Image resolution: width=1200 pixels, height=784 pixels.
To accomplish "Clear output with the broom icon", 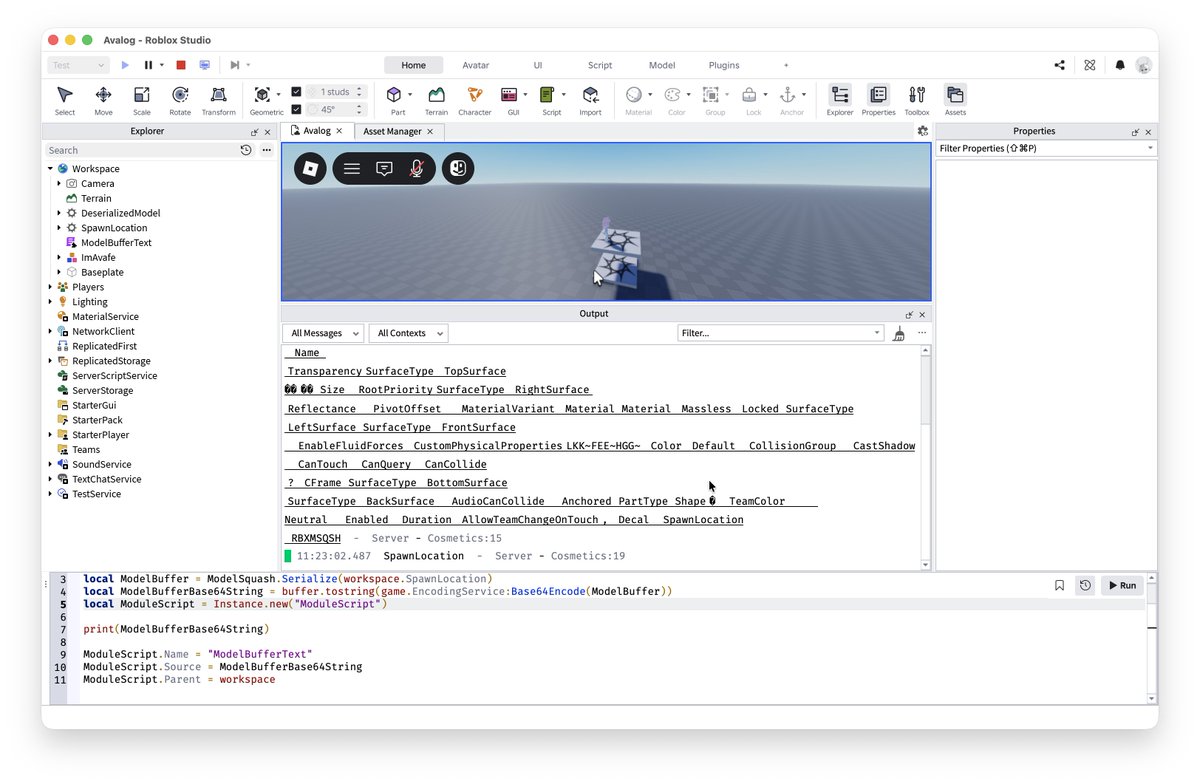I will click(899, 334).
